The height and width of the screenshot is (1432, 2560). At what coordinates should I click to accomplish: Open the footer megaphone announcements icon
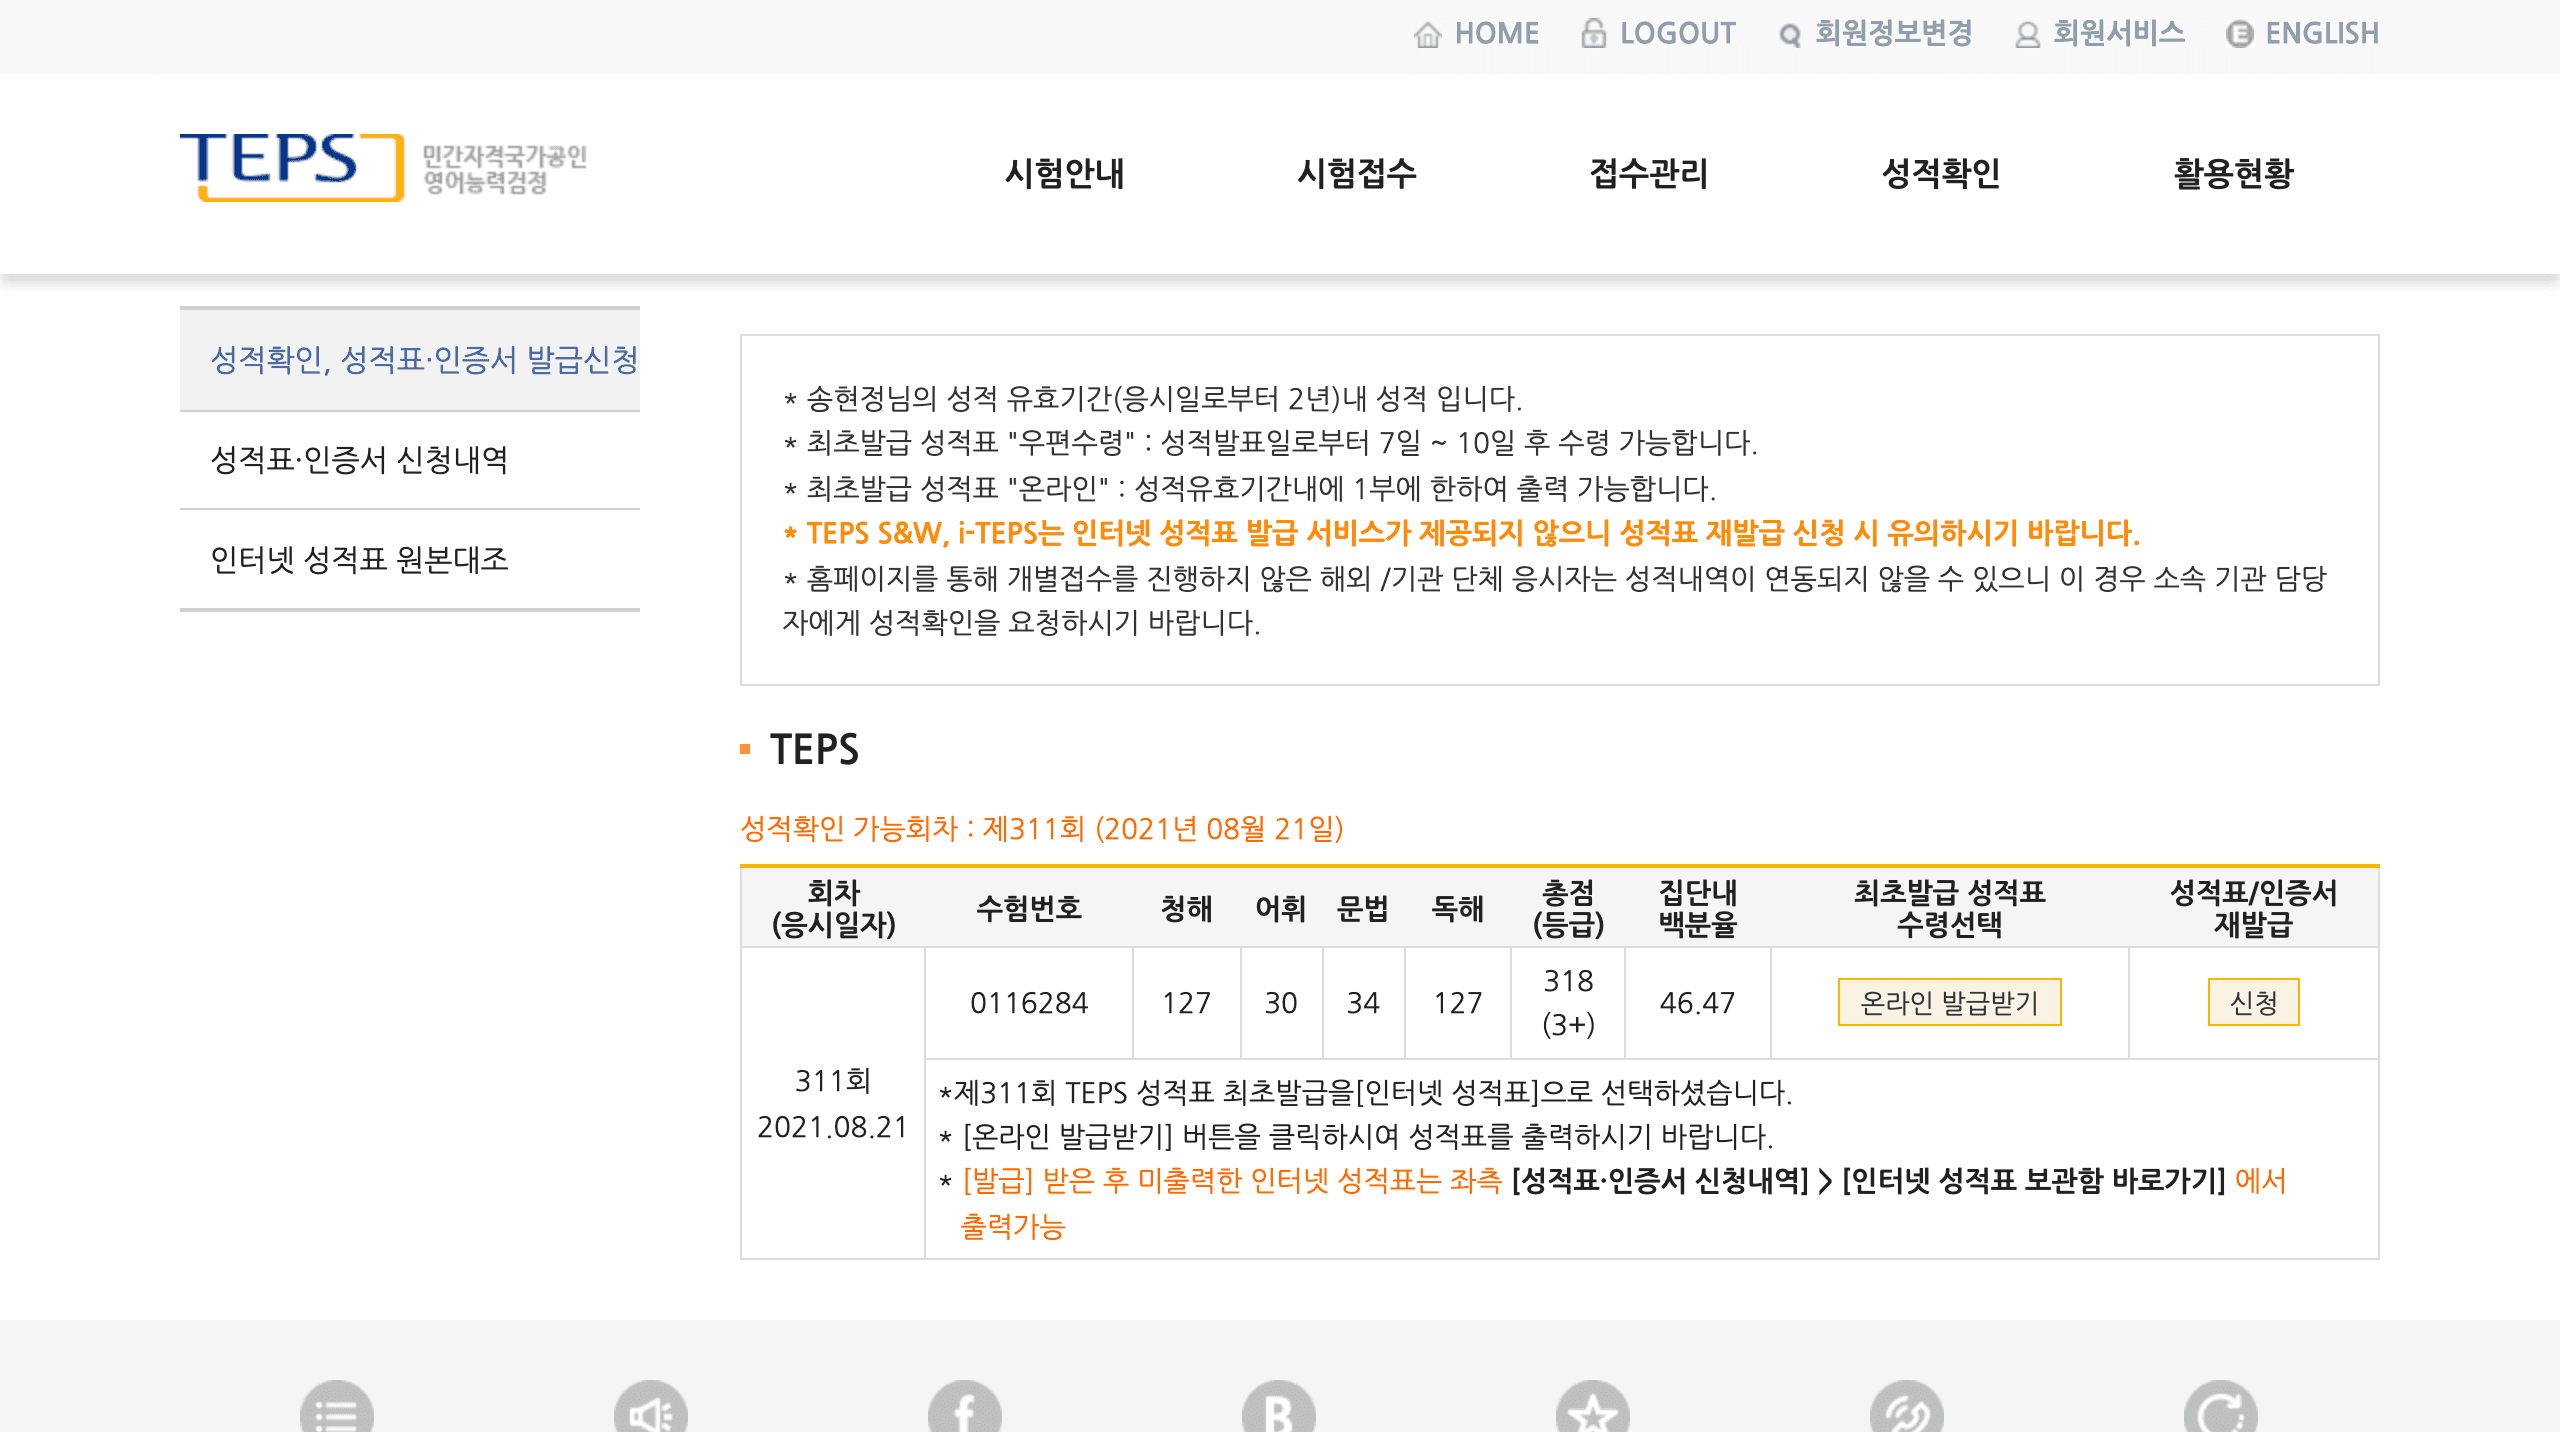(651, 1407)
